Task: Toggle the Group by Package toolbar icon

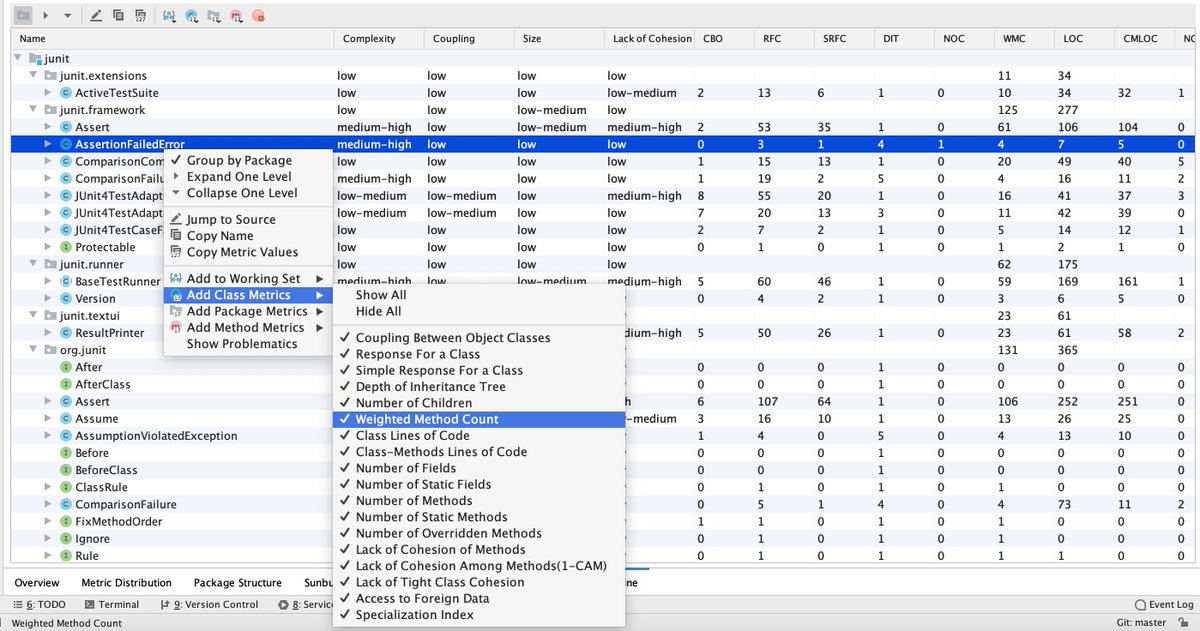Action: [23, 15]
